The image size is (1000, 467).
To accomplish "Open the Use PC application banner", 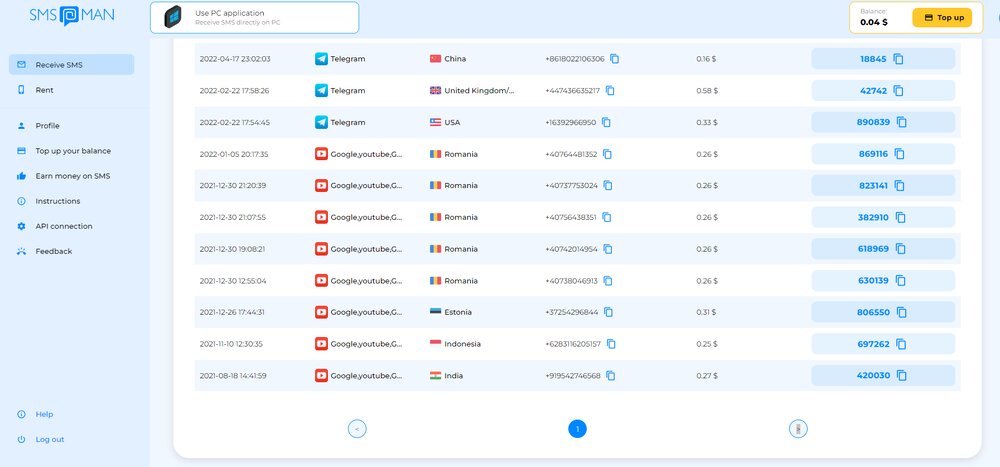I will [x=254, y=17].
